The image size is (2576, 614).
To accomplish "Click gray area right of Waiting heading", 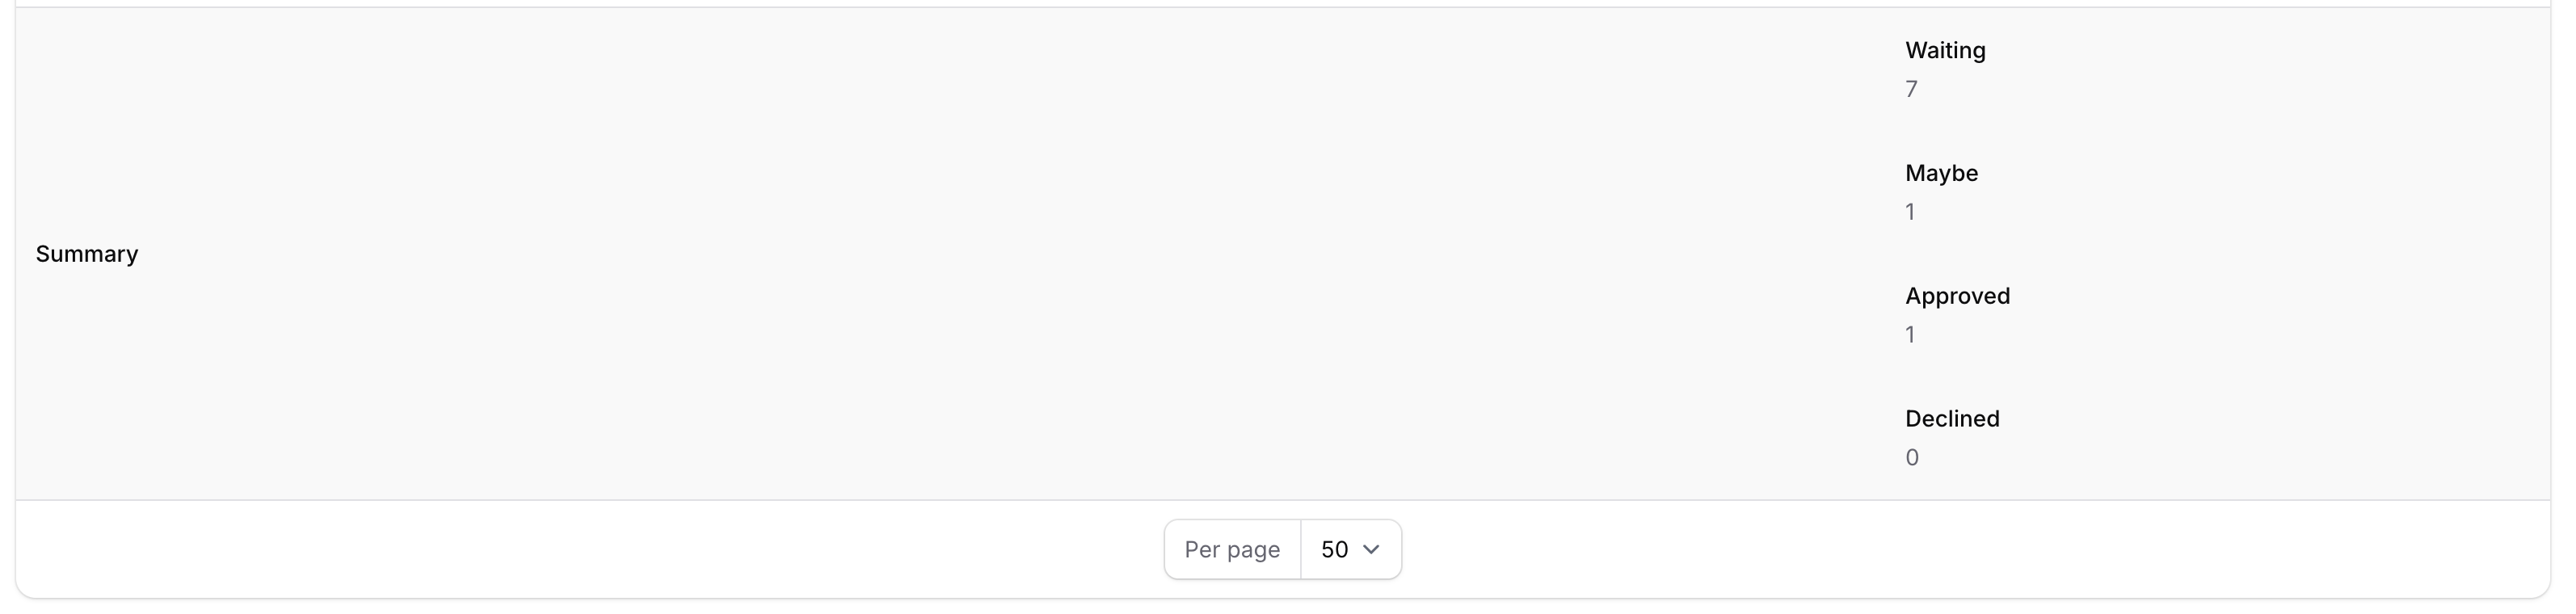I will [2250, 50].
